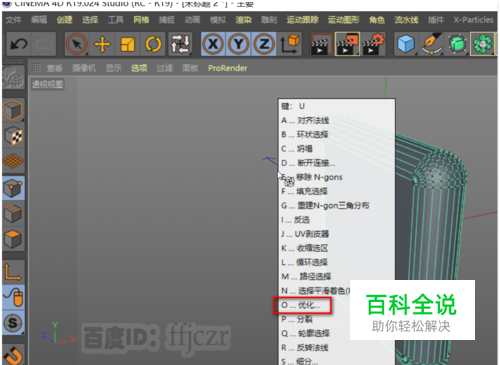Open the Render Settings icon

coord(373,44)
